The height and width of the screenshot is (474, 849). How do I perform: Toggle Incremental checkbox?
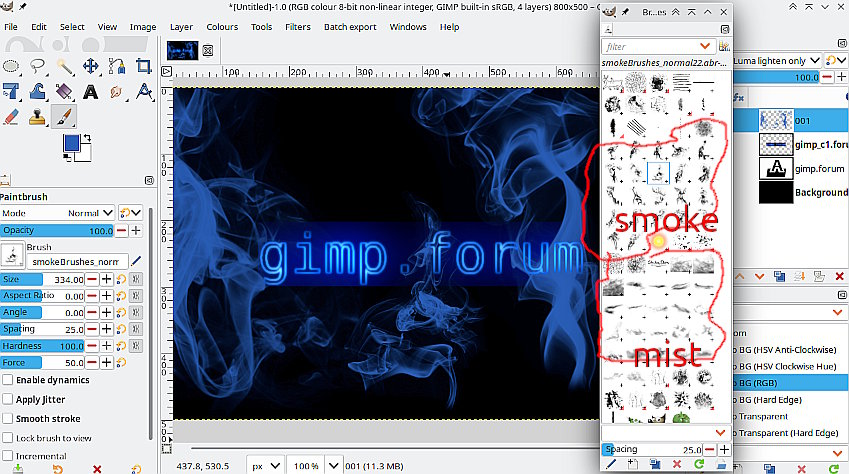pyautogui.click(x=8, y=456)
